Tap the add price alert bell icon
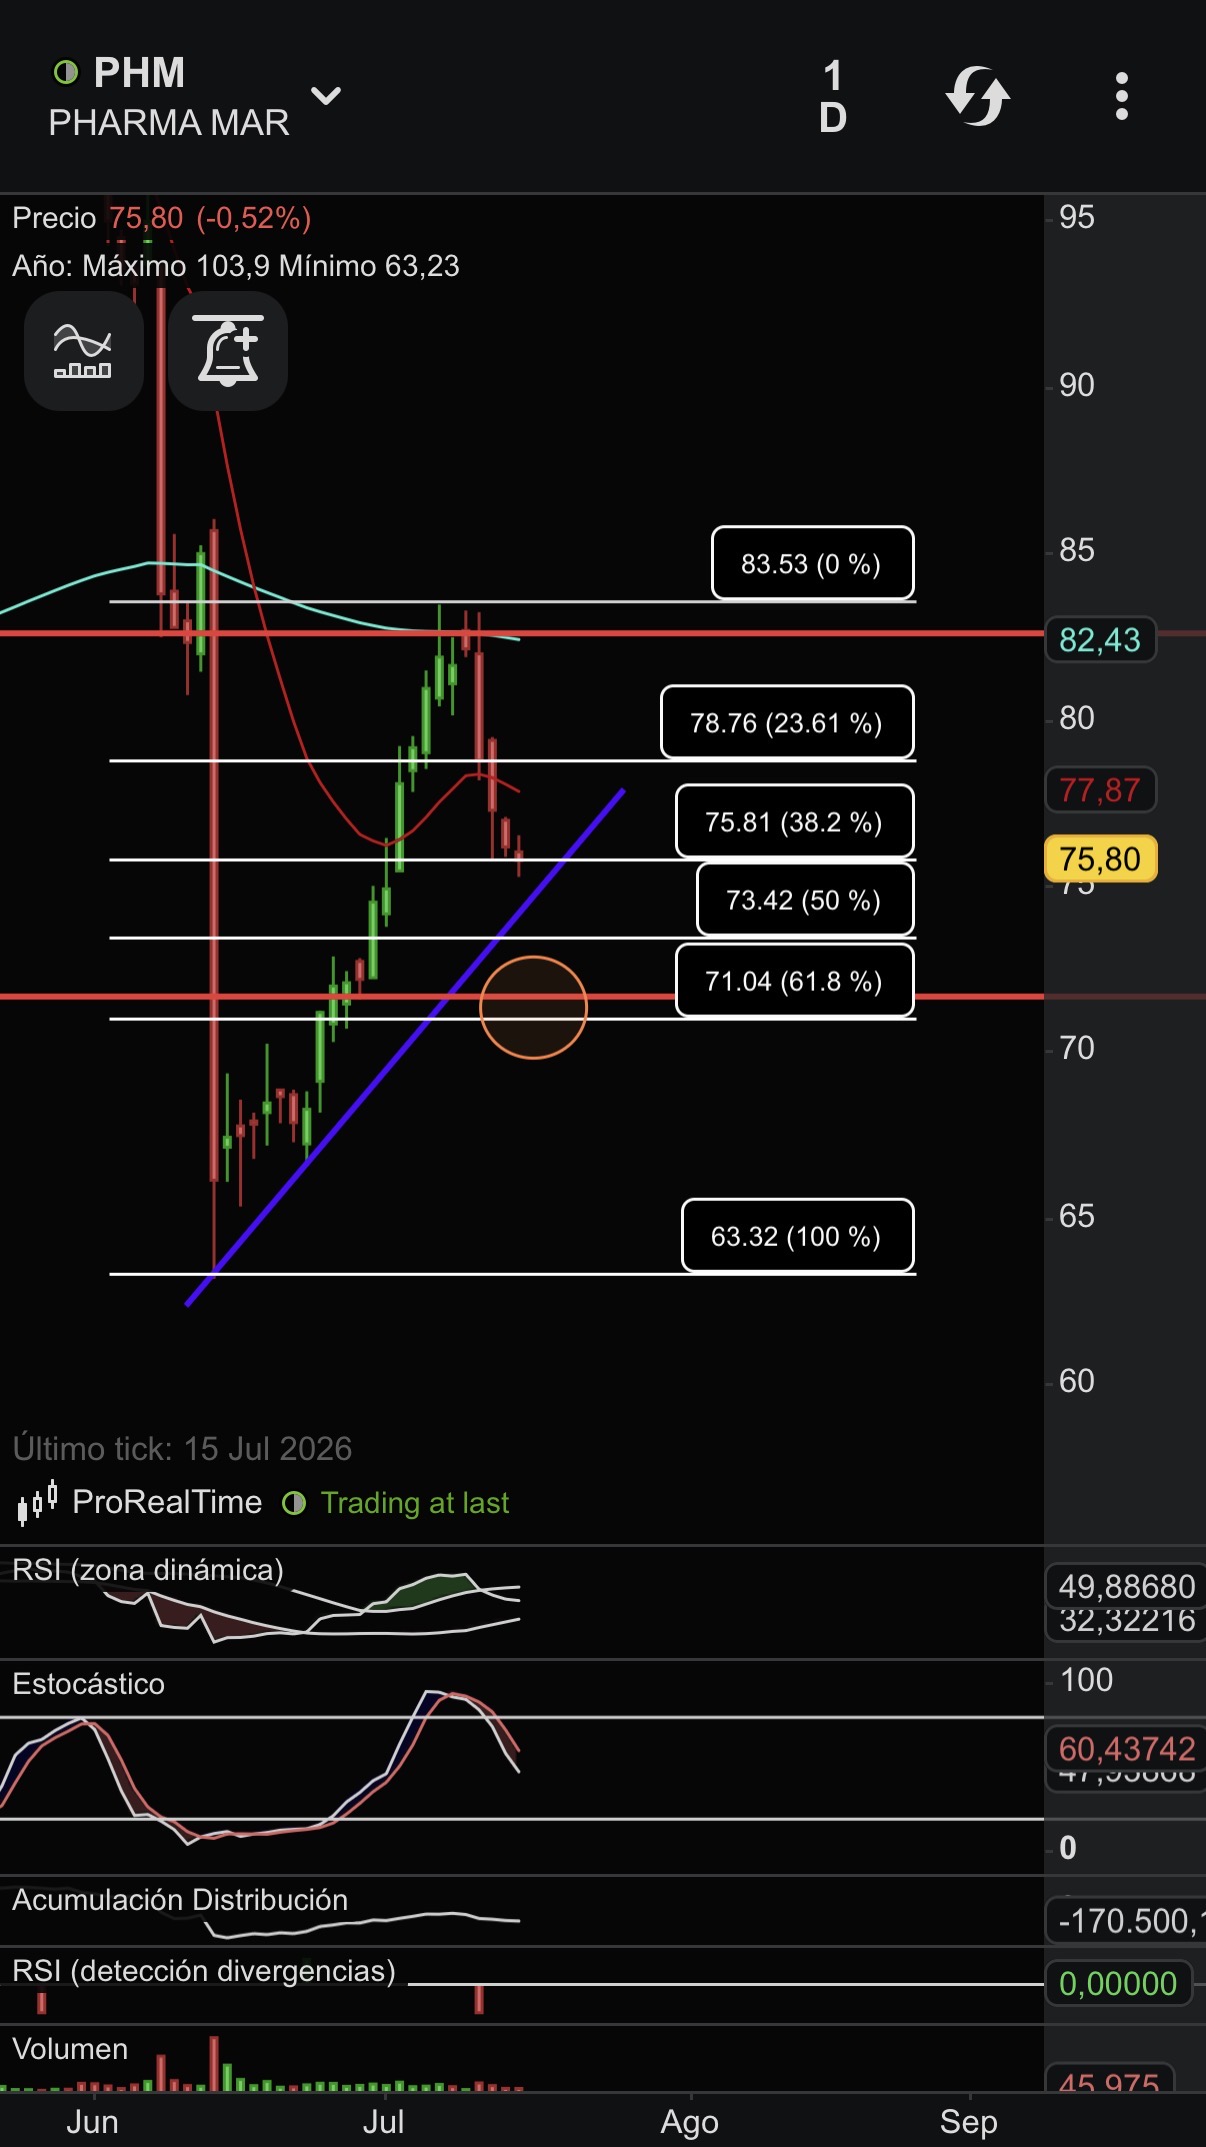This screenshot has height=2147, width=1206. click(x=228, y=351)
